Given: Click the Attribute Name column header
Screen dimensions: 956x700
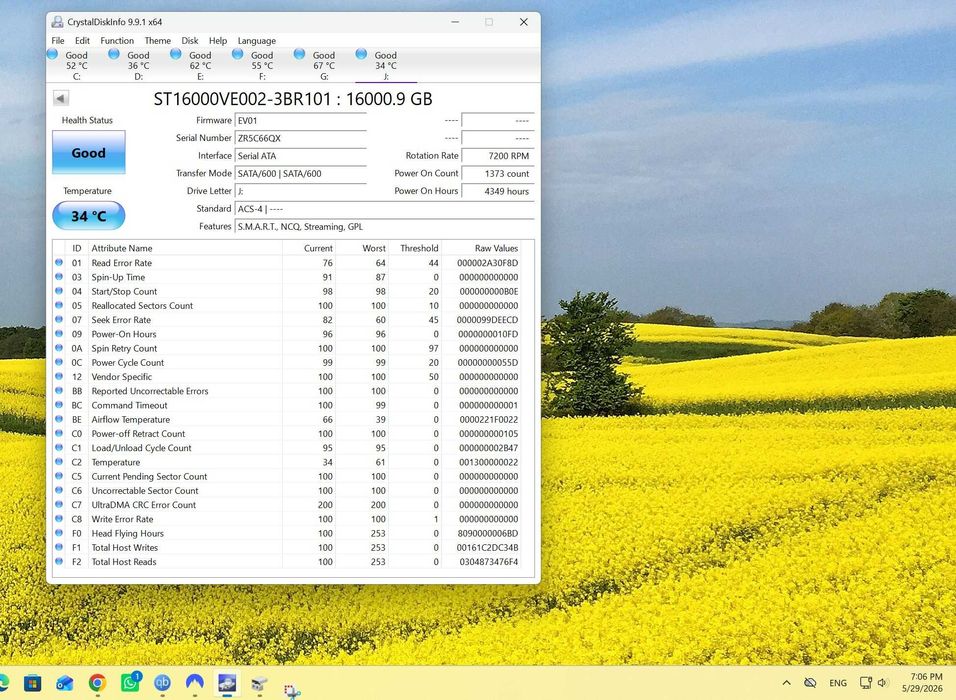Looking at the screenshot, I should pyautogui.click(x=185, y=248).
